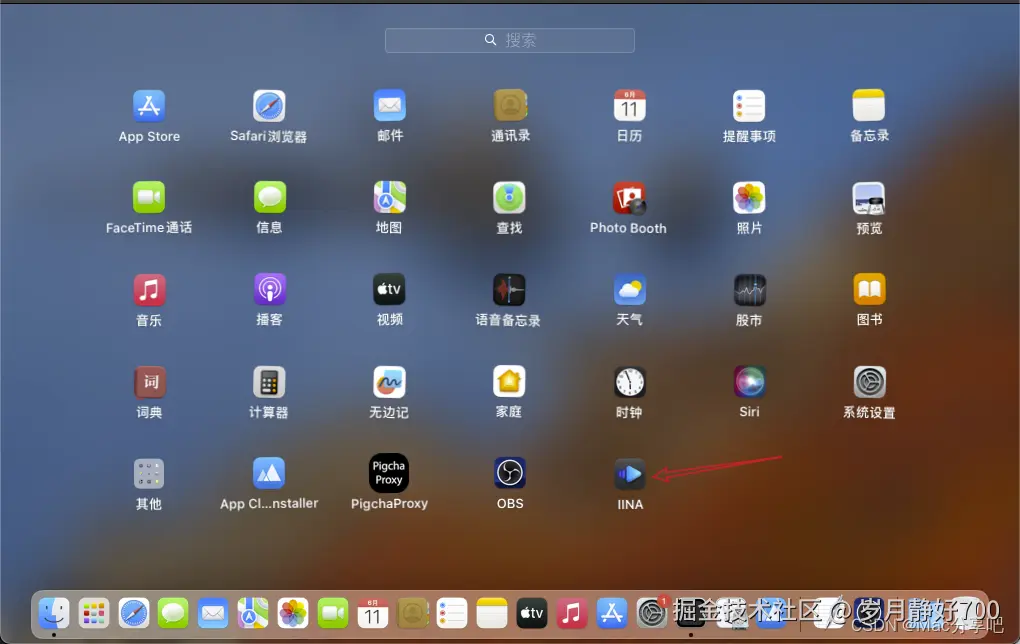Open Mail from the Dock
The image size is (1020, 644).
click(213, 613)
